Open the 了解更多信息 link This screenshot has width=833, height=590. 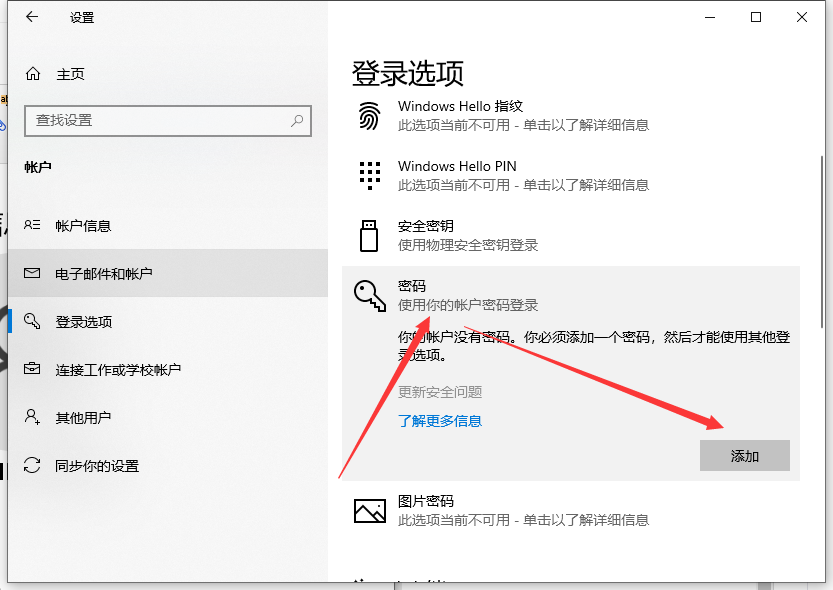tap(440, 421)
